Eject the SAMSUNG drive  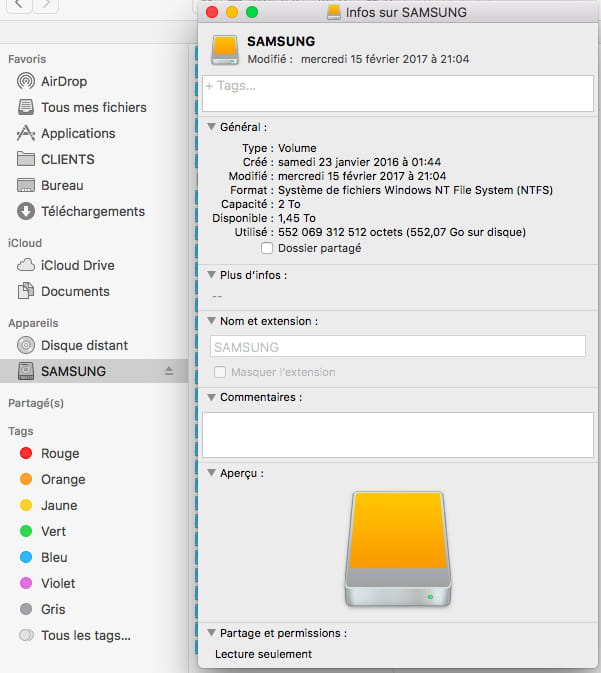tap(169, 371)
